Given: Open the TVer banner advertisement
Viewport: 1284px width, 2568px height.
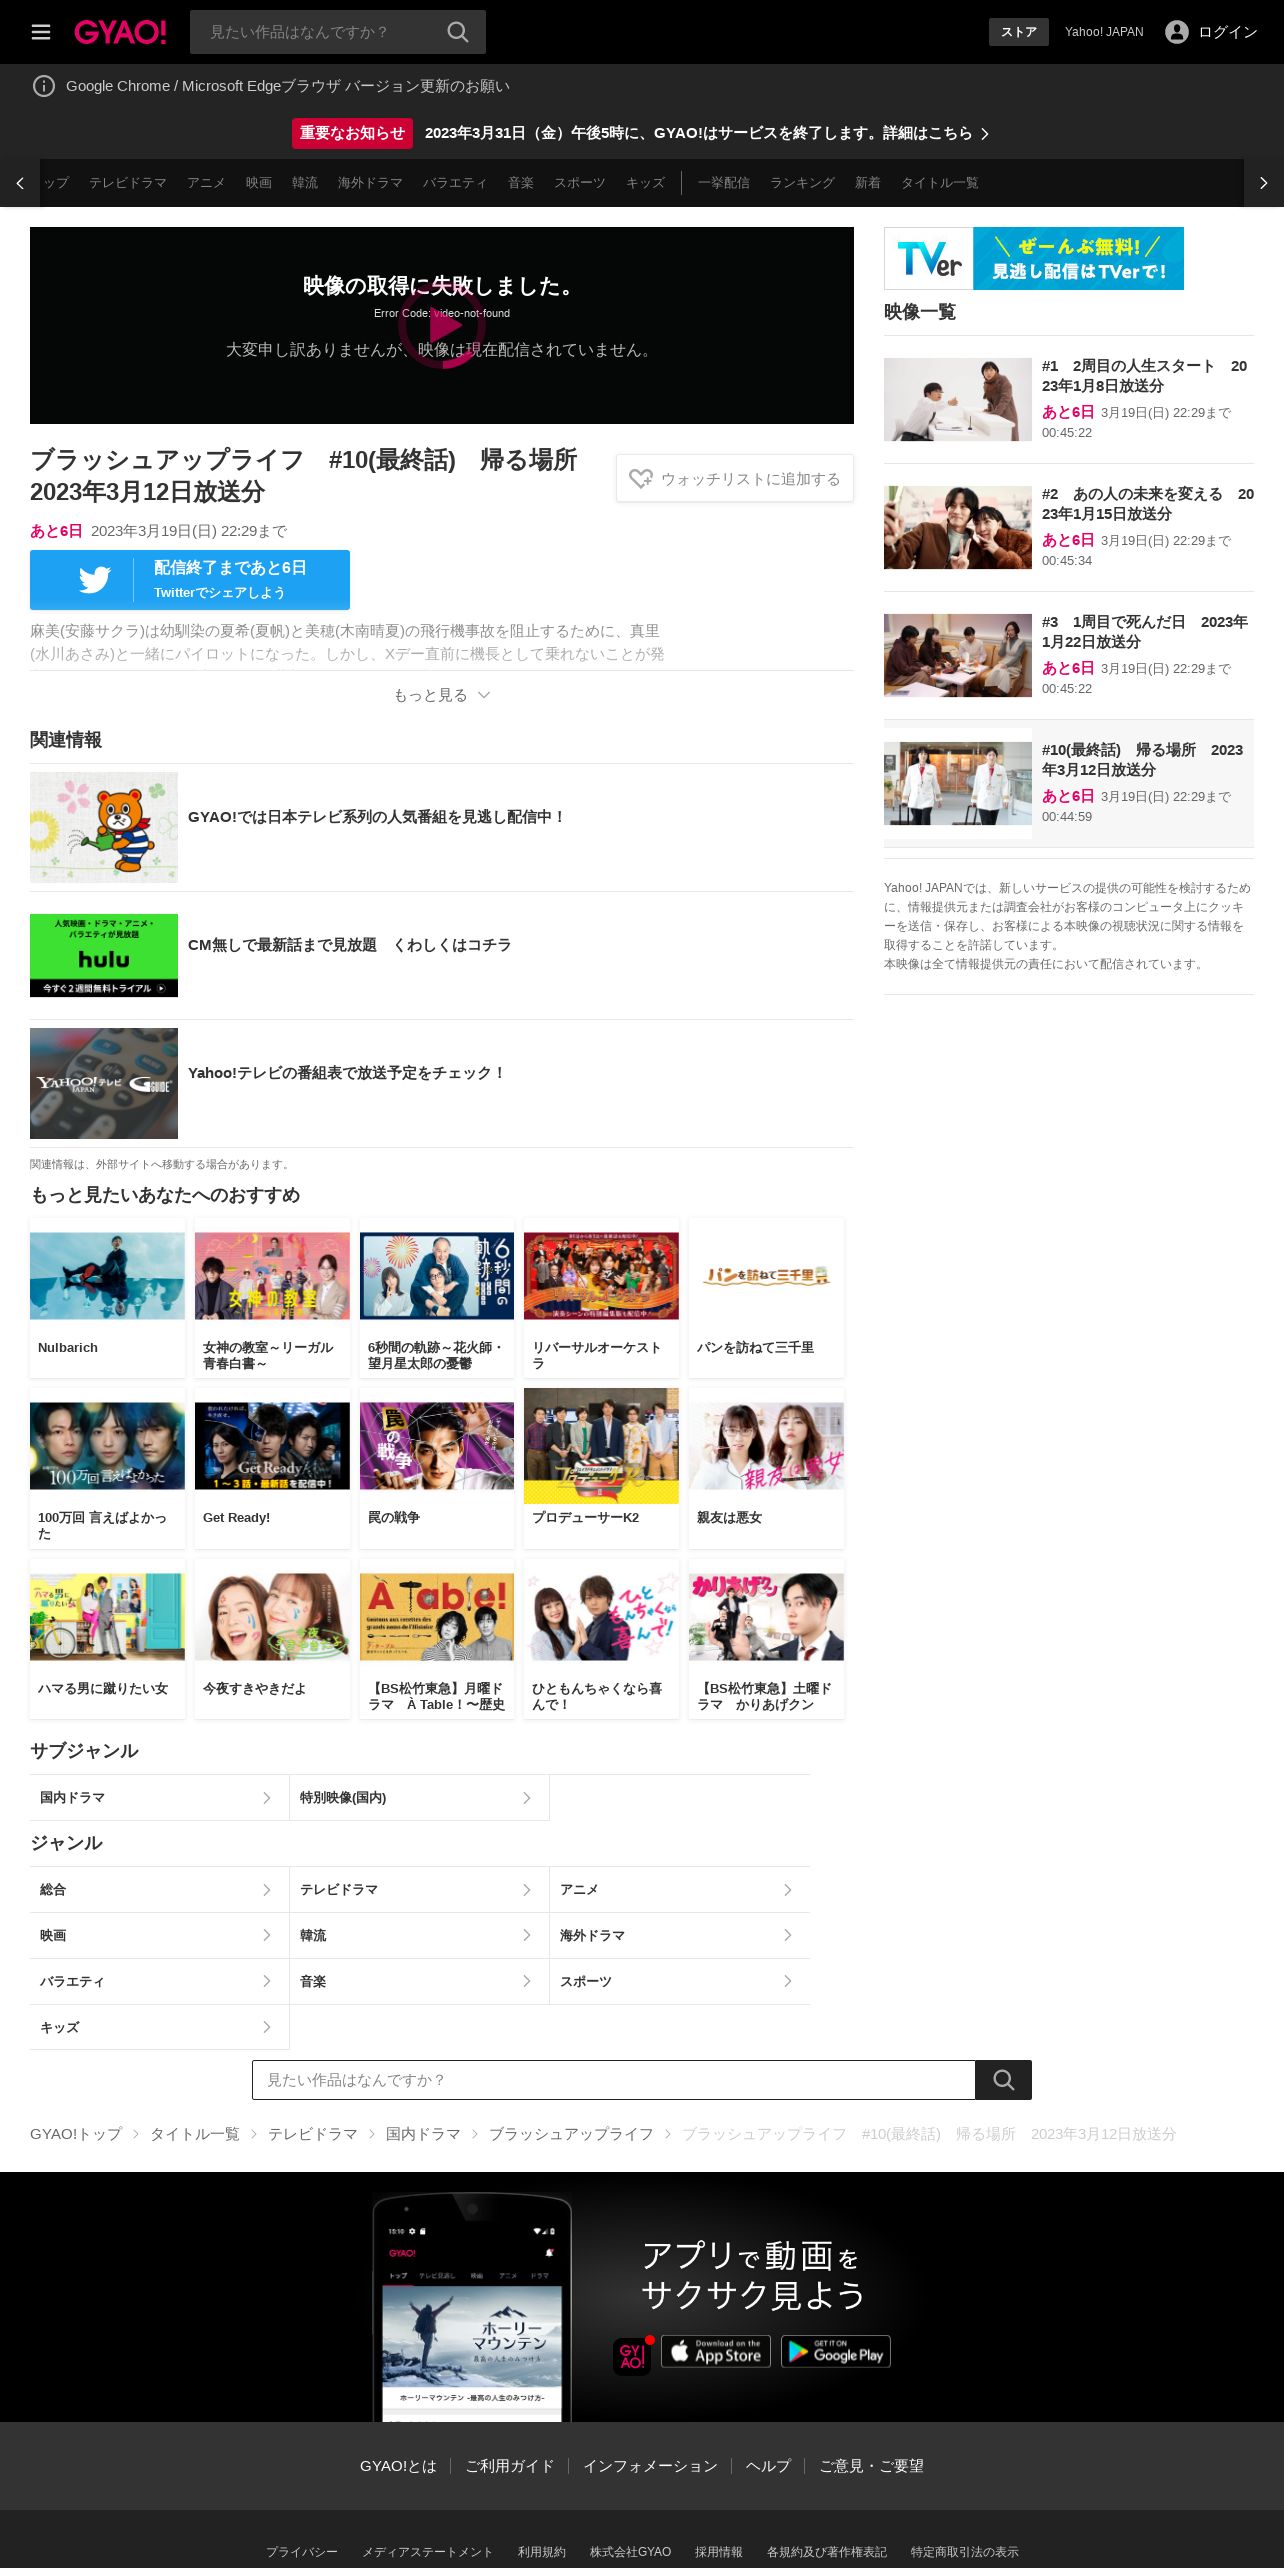Looking at the screenshot, I should coord(1034,258).
